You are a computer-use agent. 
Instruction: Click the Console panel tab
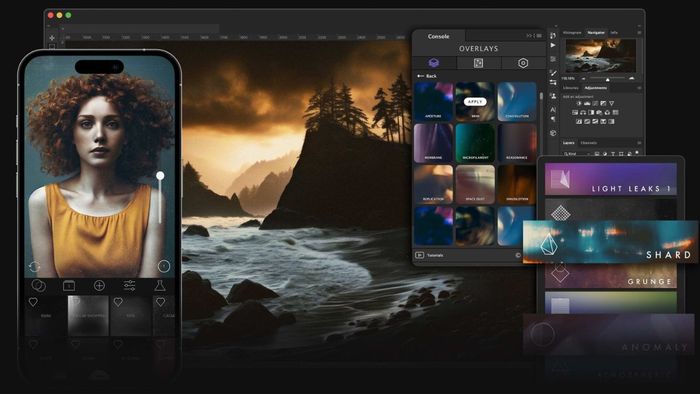pos(438,37)
